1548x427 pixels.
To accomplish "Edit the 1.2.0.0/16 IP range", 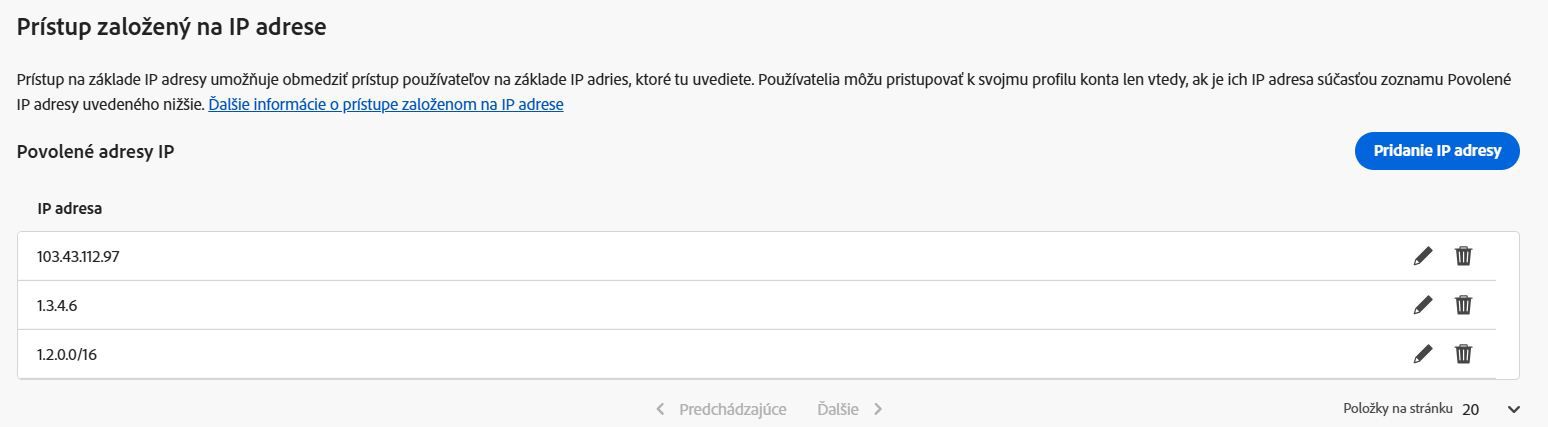I will click(x=1422, y=354).
